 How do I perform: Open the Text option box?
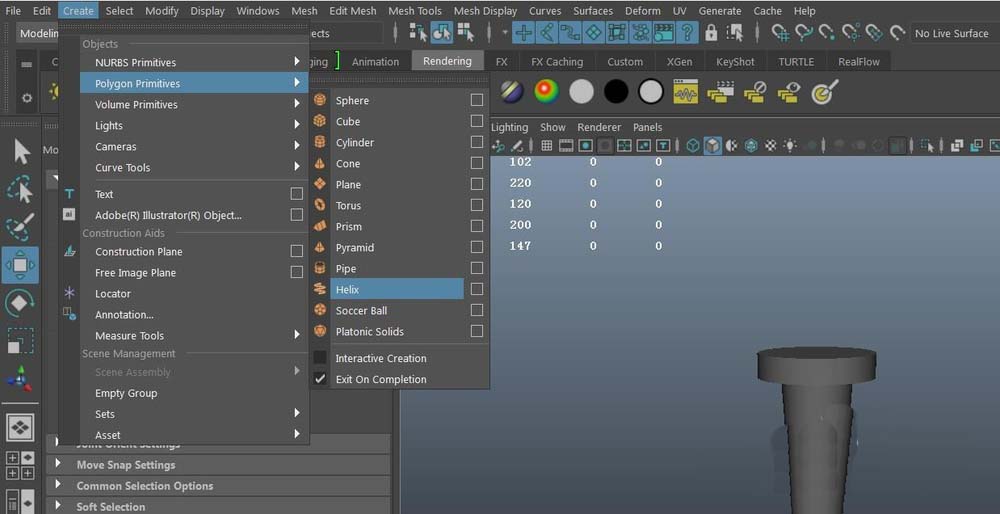(297, 194)
